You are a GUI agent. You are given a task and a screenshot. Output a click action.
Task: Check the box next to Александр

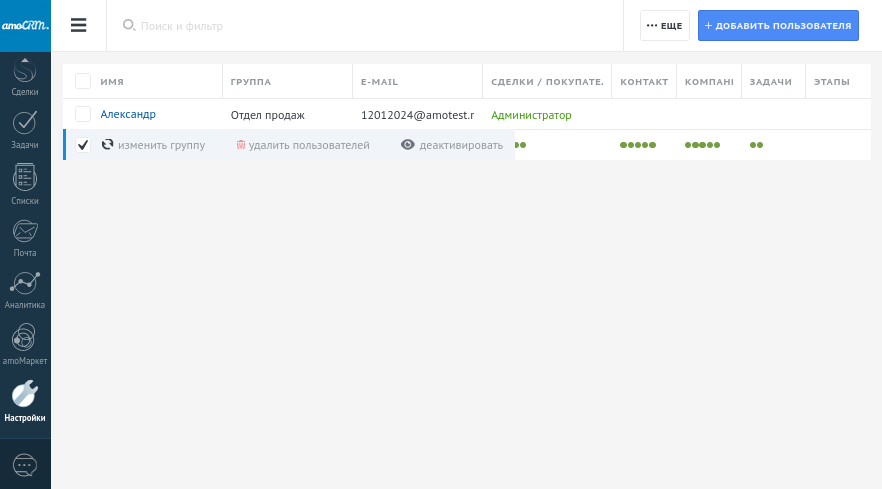[83, 115]
